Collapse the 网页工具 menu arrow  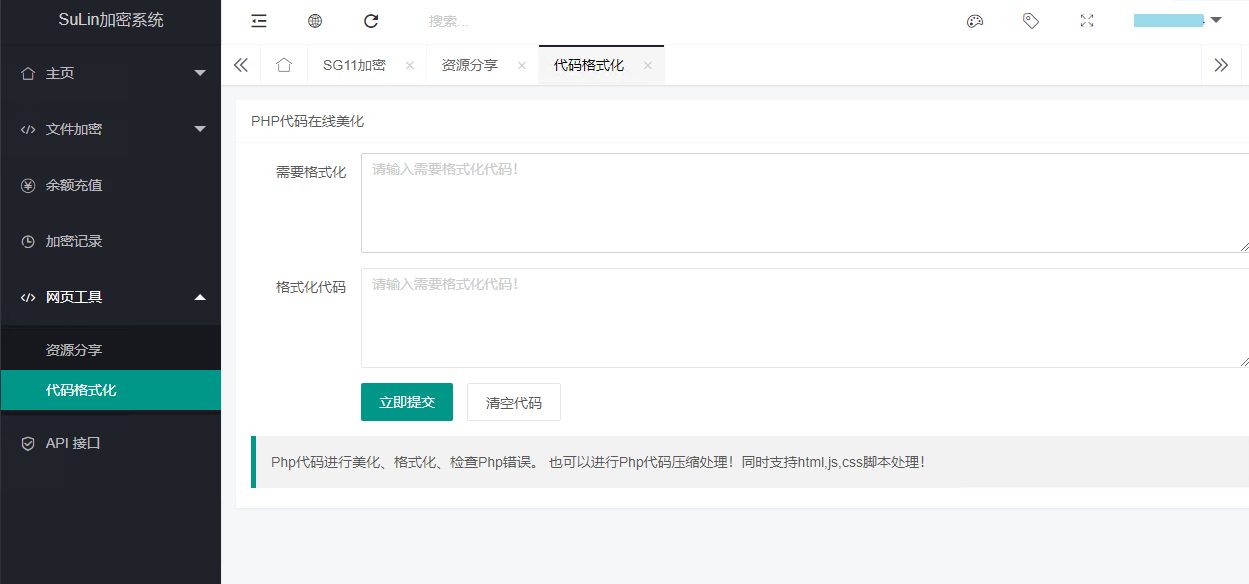200,297
